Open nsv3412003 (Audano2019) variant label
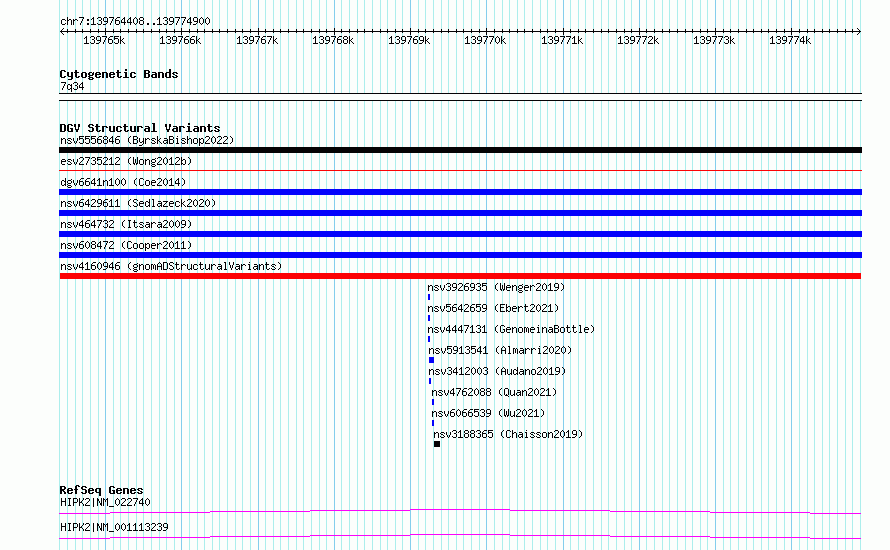Viewport: 890px width, 550px height. 497,371
